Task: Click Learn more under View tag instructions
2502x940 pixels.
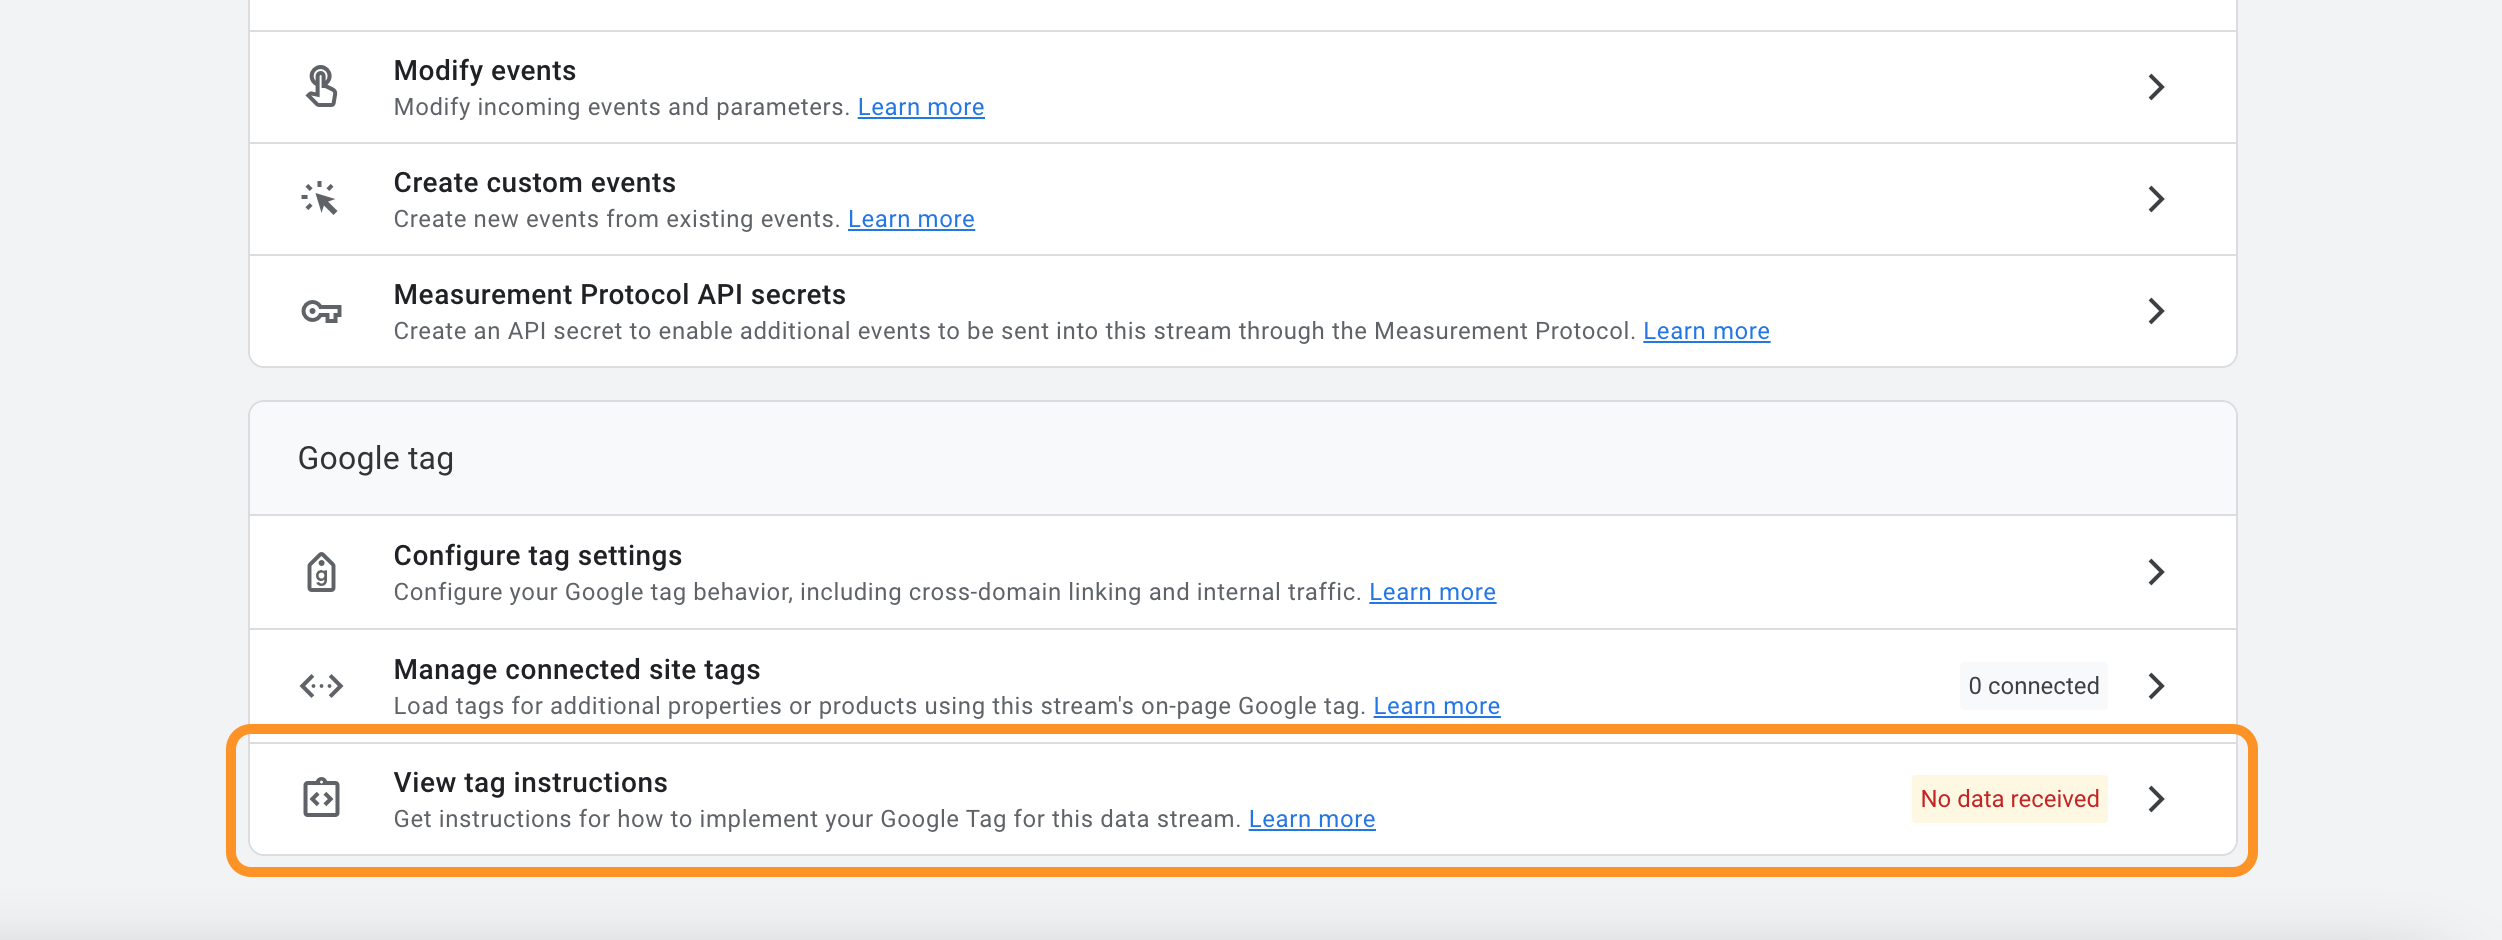Action: click(x=1311, y=819)
